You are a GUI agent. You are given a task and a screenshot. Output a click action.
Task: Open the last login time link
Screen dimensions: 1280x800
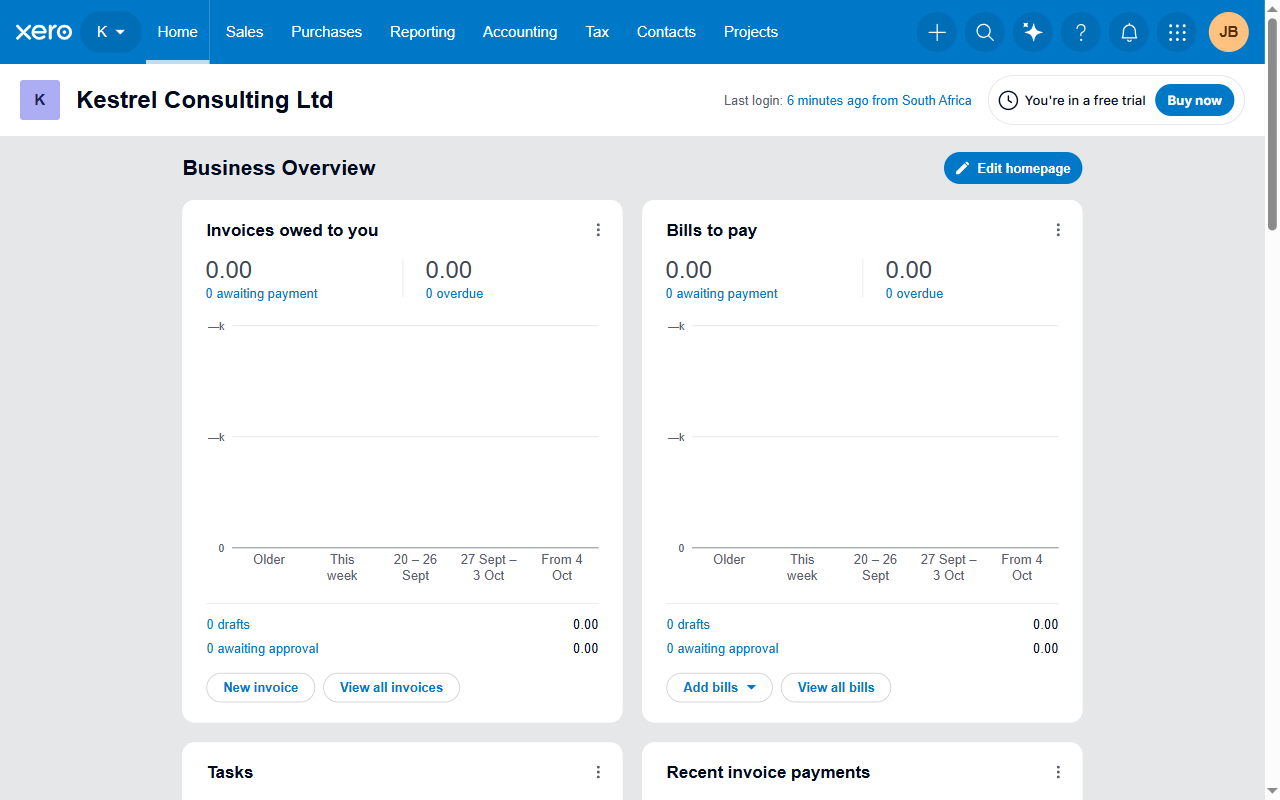click(x=879, y=101)
